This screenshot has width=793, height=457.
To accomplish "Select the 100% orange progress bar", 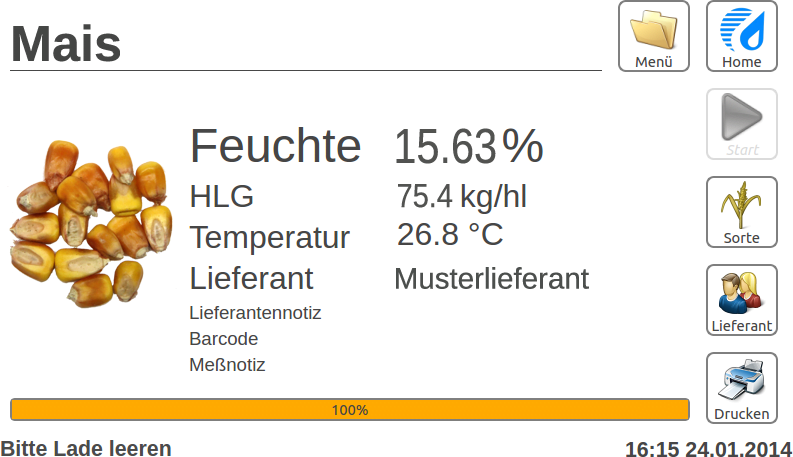I will [x=349, y=409].
